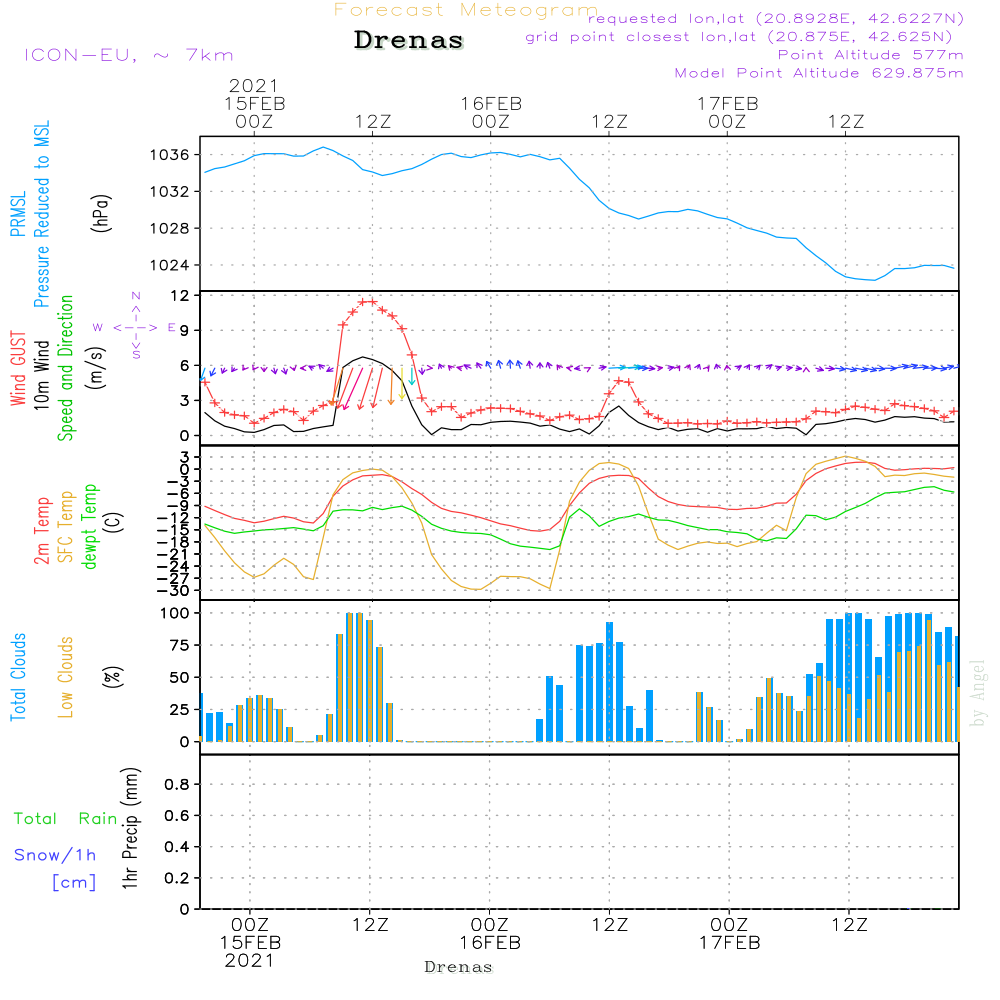Click the '-30' temperature axis value

coord(173,591)
